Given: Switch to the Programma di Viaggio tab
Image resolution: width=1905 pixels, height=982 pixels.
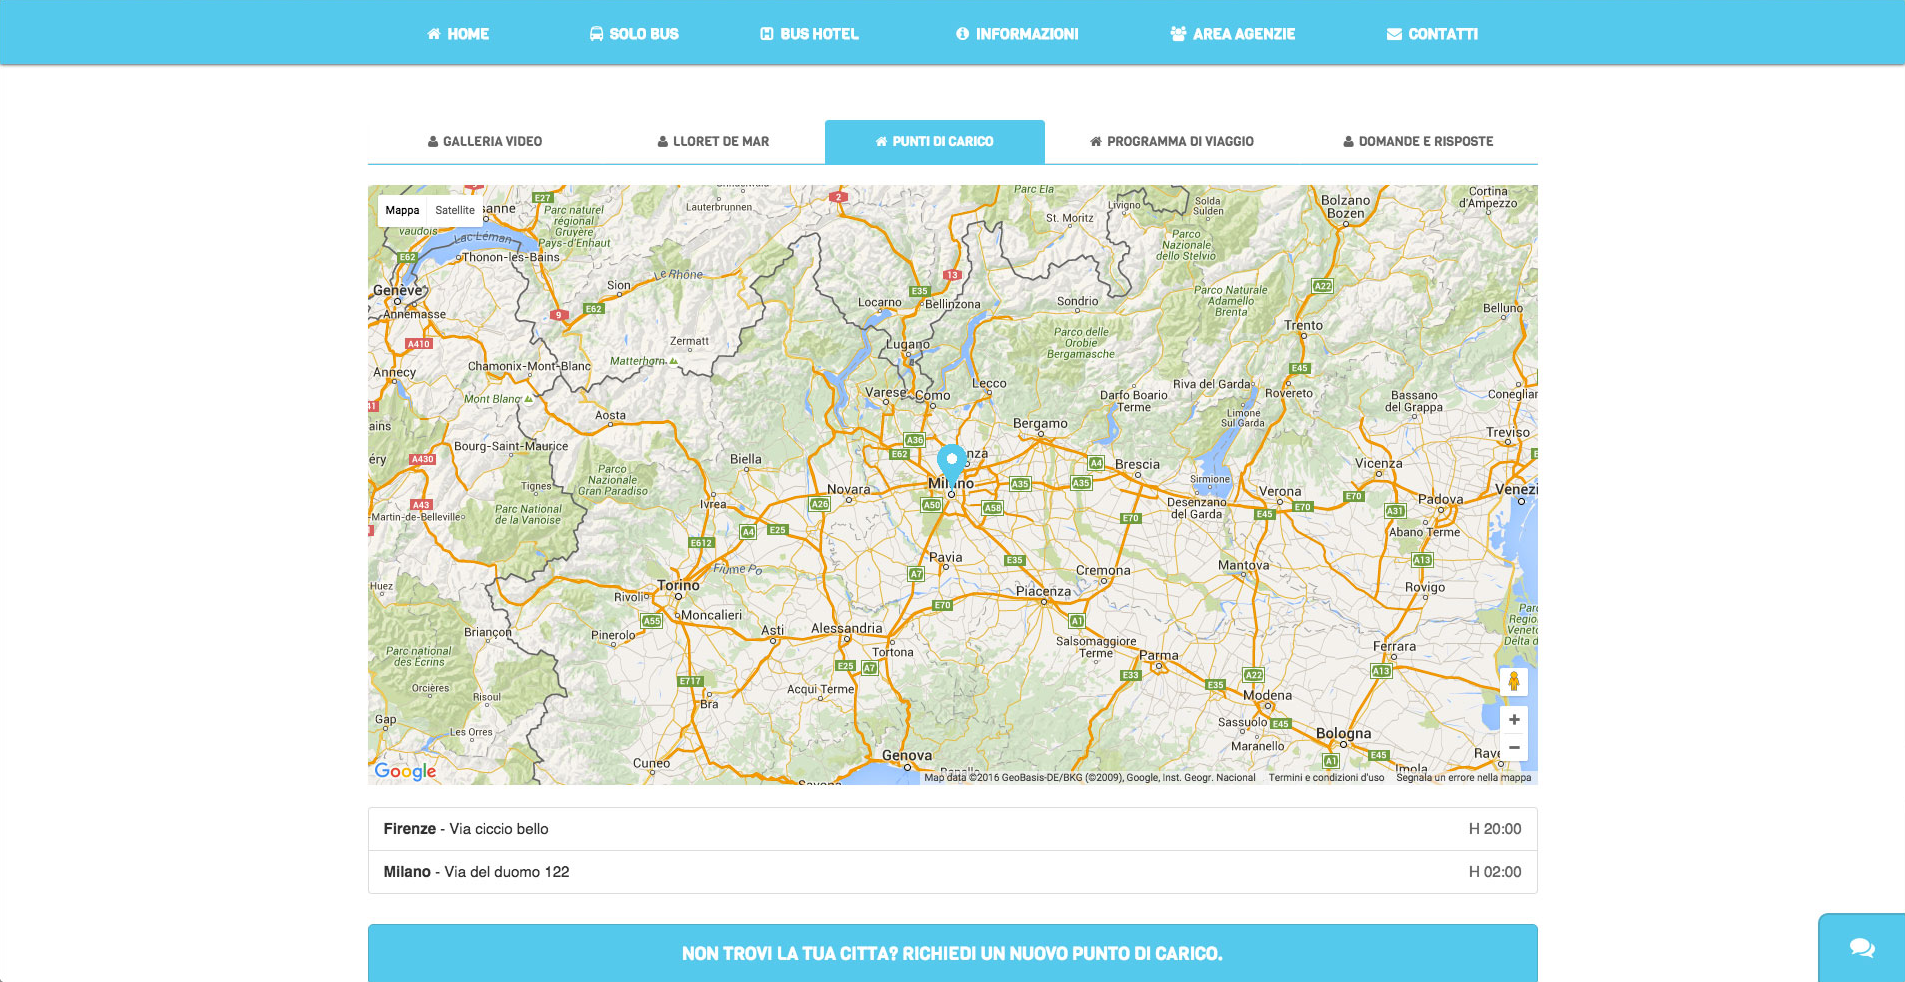Looking at the screenshot, I should click(1171, 142).
